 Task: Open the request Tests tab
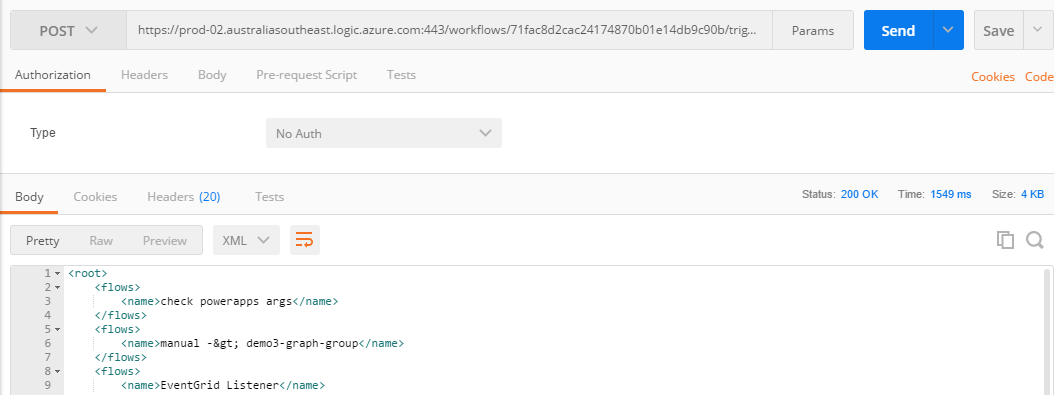(x=401, y=75)
